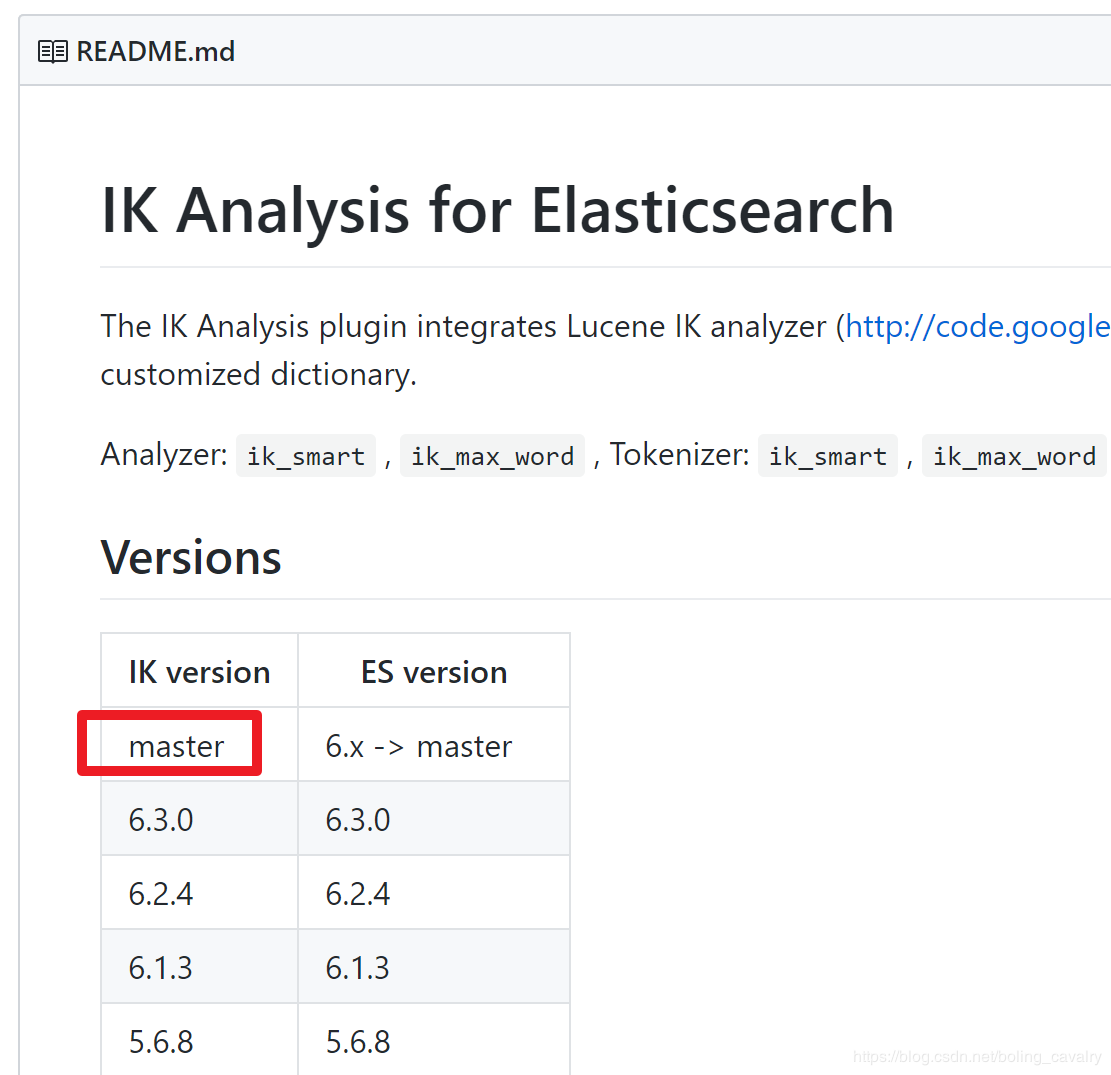The width and height of the screenshot is (1111, 1075).
Task: Click the 'Tokenizer:' label text
Action: (x=679, y=454)
